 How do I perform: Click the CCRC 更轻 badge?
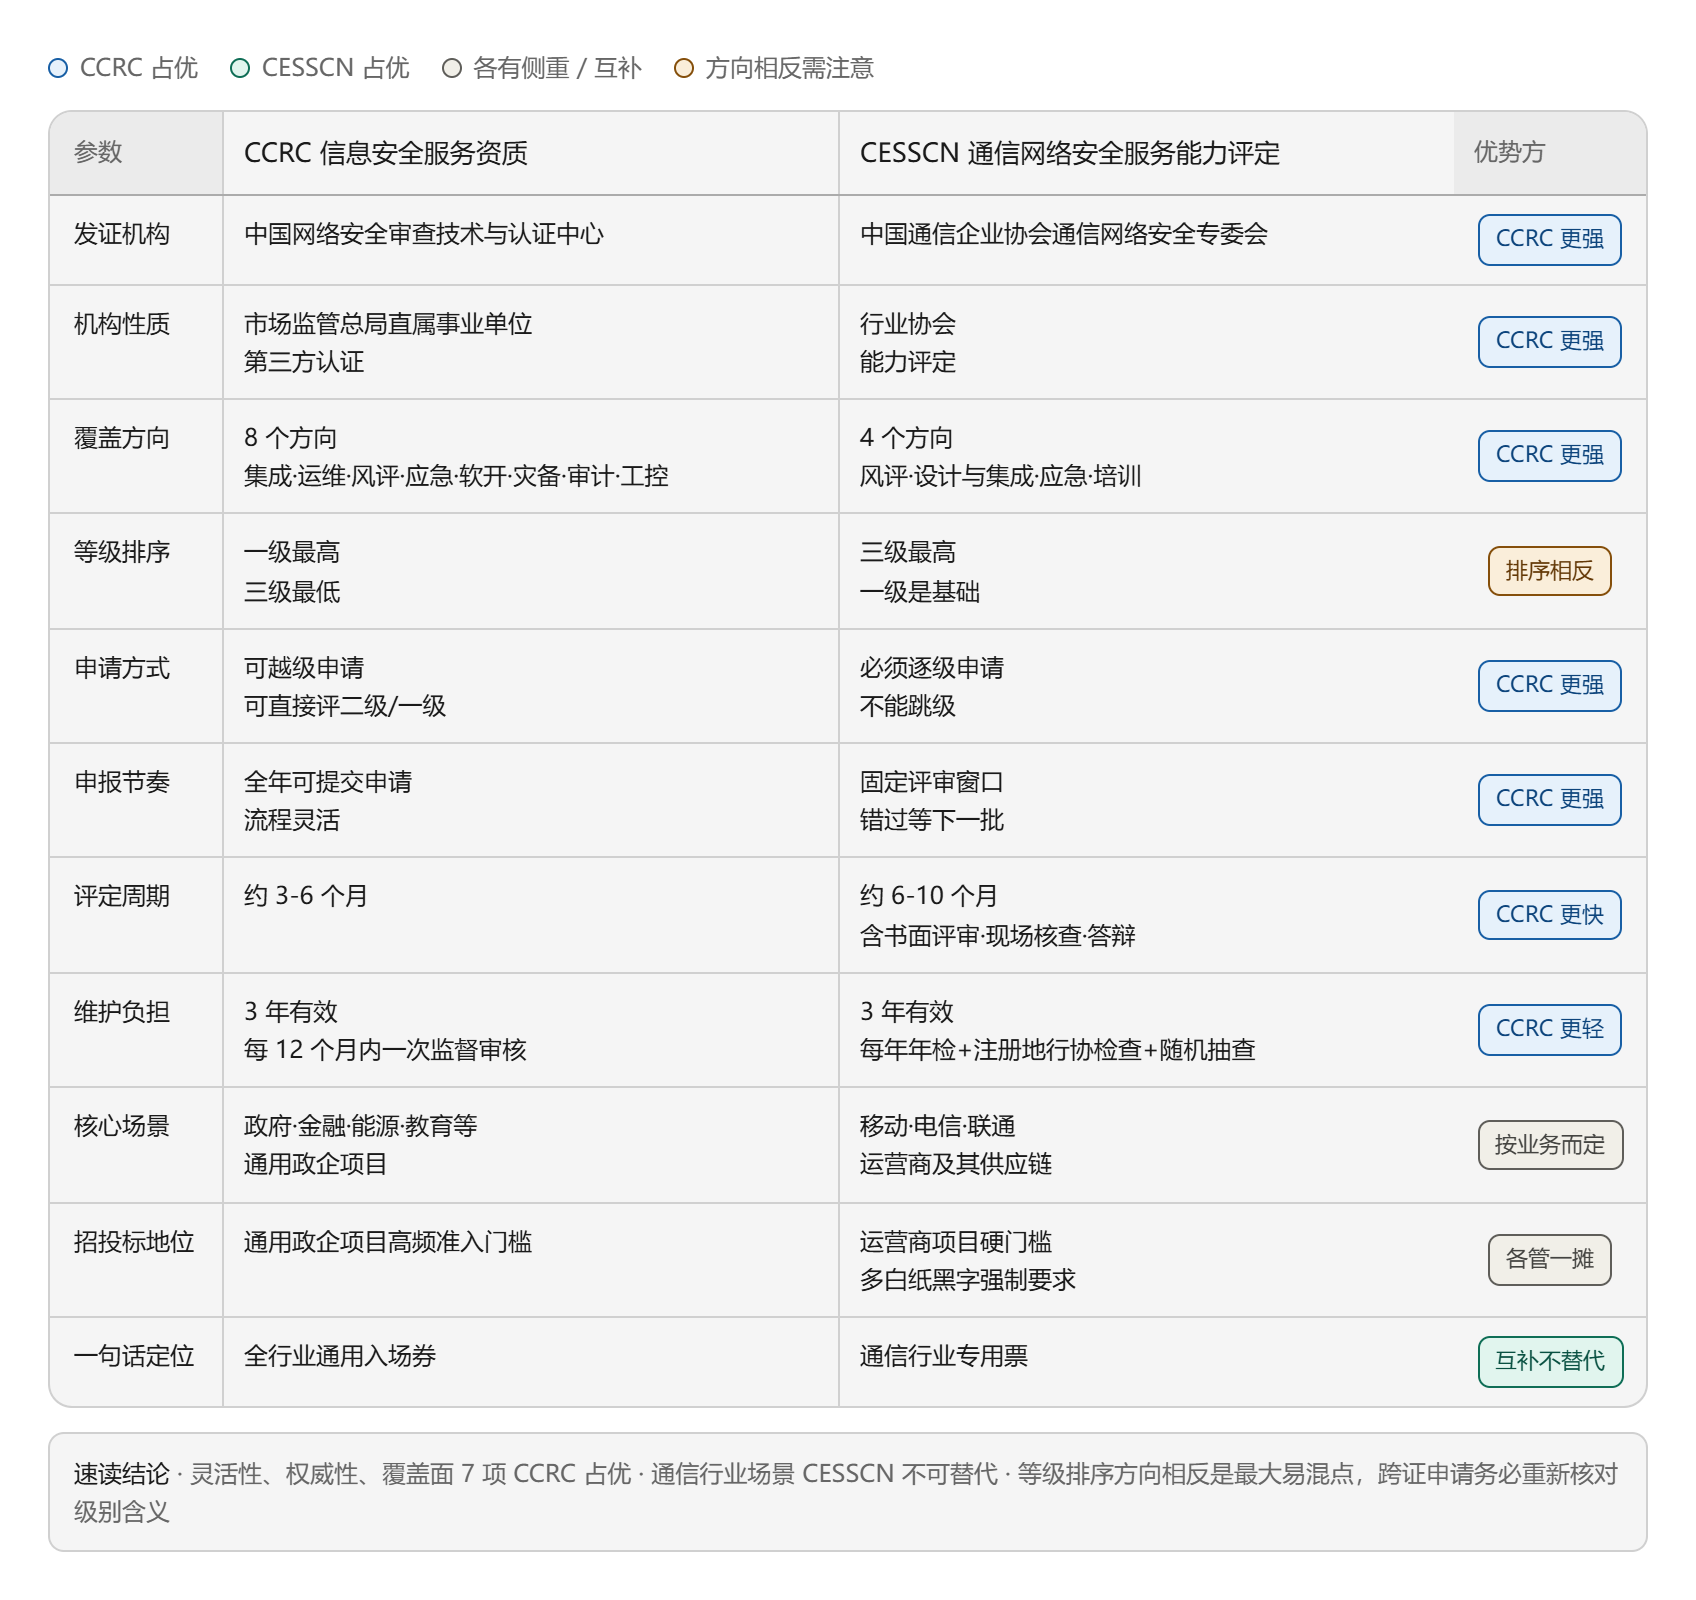(1549, 1030)
